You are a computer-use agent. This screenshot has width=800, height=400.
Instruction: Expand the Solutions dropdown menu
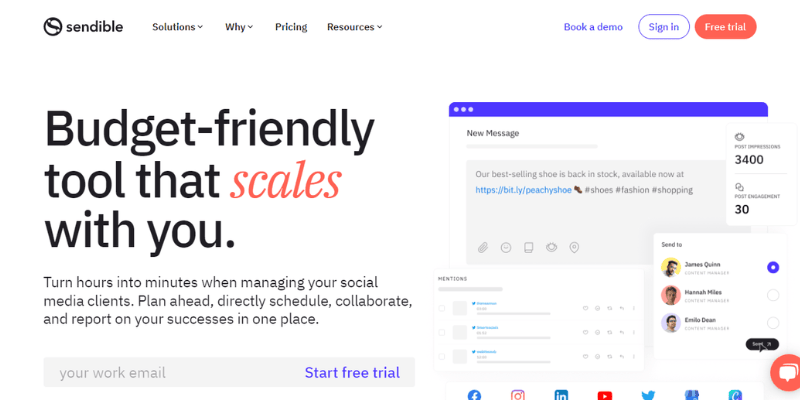(x=177, y=27)
